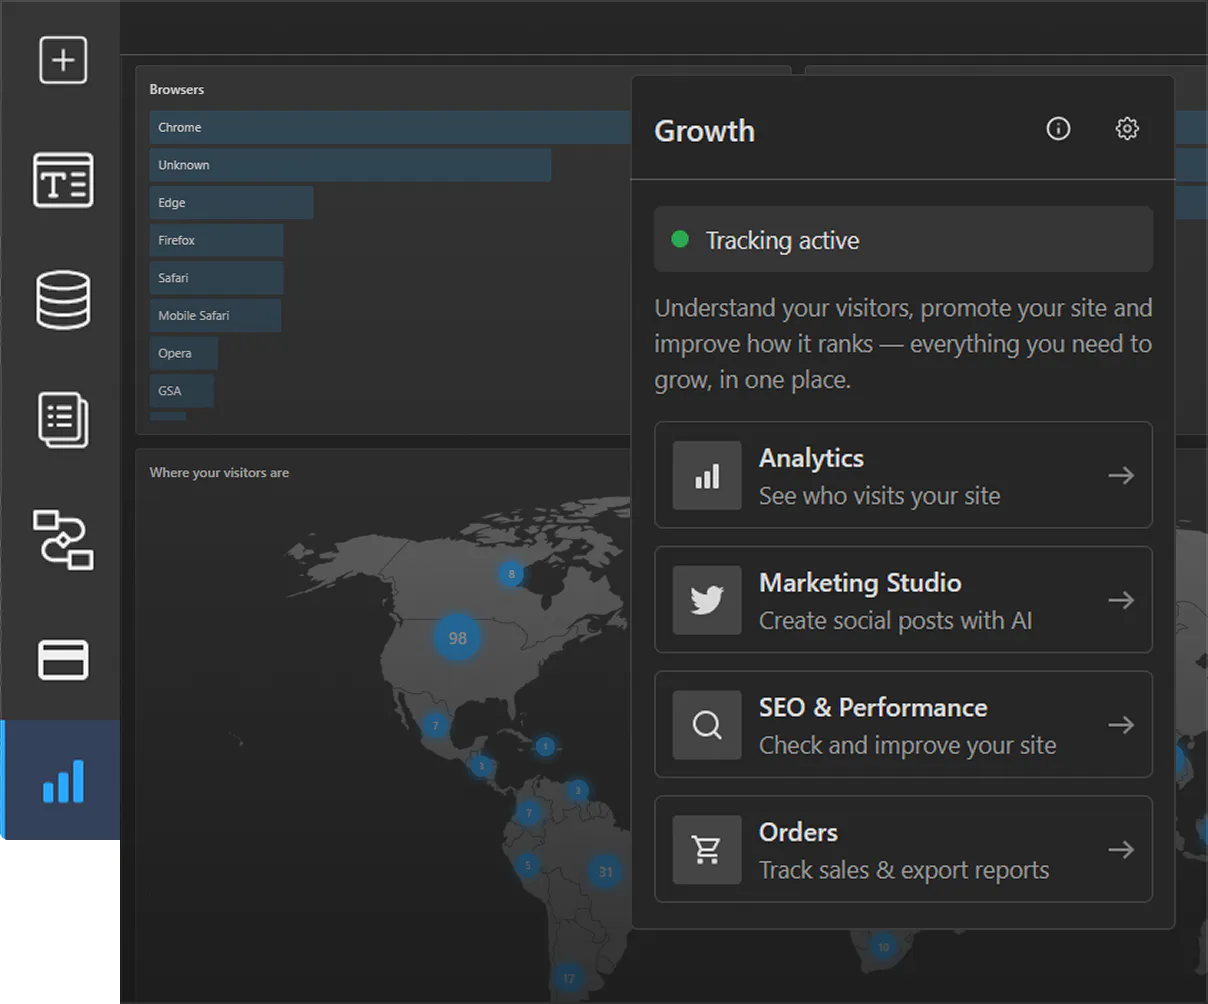Click the Safari bar in Browsers chart
The height and width of the screenshot is (1004, 1208).
(x=216, y=278)
